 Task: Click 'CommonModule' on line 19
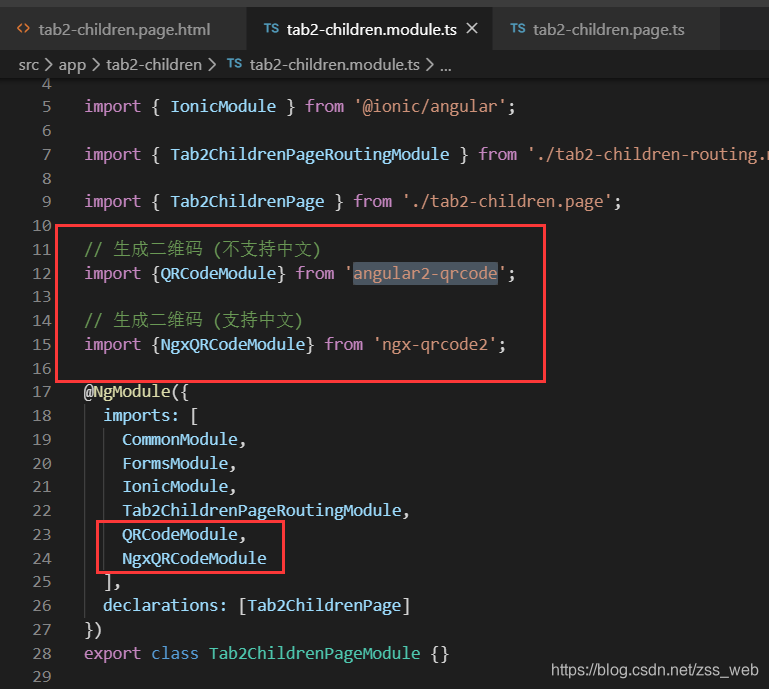coord(180,439)
